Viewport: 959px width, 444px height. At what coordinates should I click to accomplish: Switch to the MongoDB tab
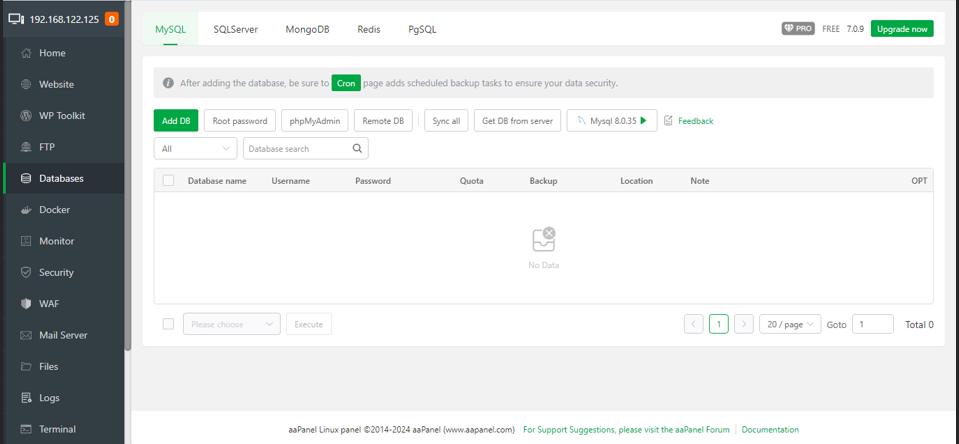308,29
